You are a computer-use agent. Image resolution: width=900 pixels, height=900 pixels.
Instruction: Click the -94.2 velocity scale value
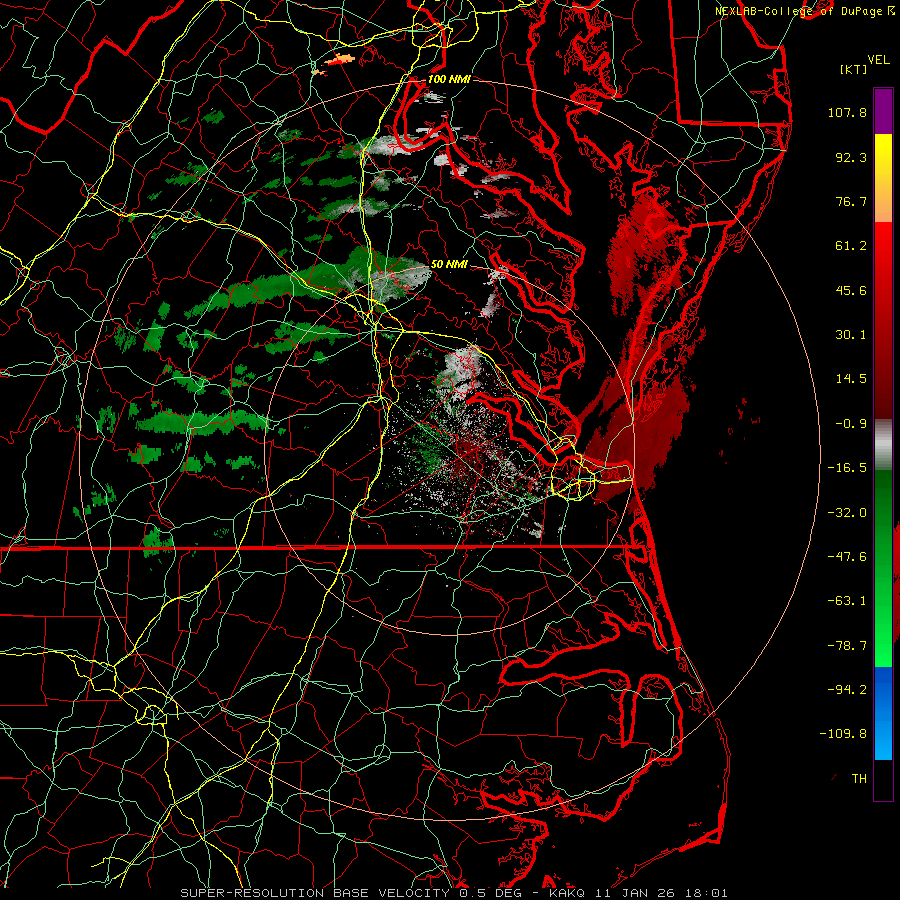pyautogui.click(x=847, y=689)
